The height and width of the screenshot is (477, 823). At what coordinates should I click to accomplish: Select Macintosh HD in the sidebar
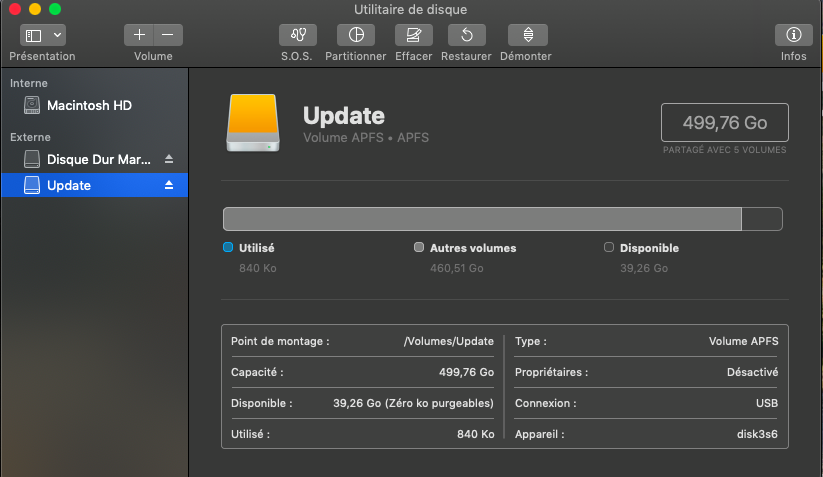pos(94,105)
